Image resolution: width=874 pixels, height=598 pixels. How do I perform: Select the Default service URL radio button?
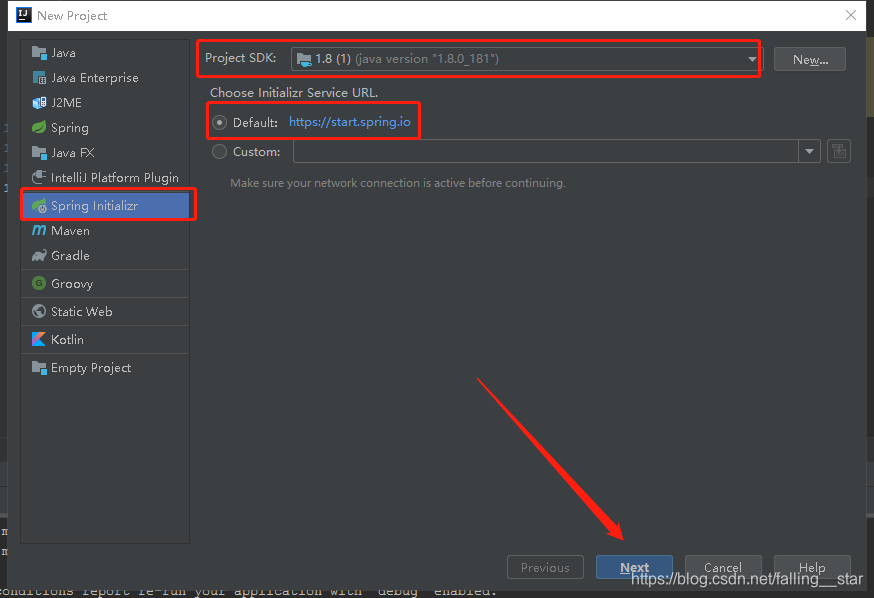tap(220, 122)
